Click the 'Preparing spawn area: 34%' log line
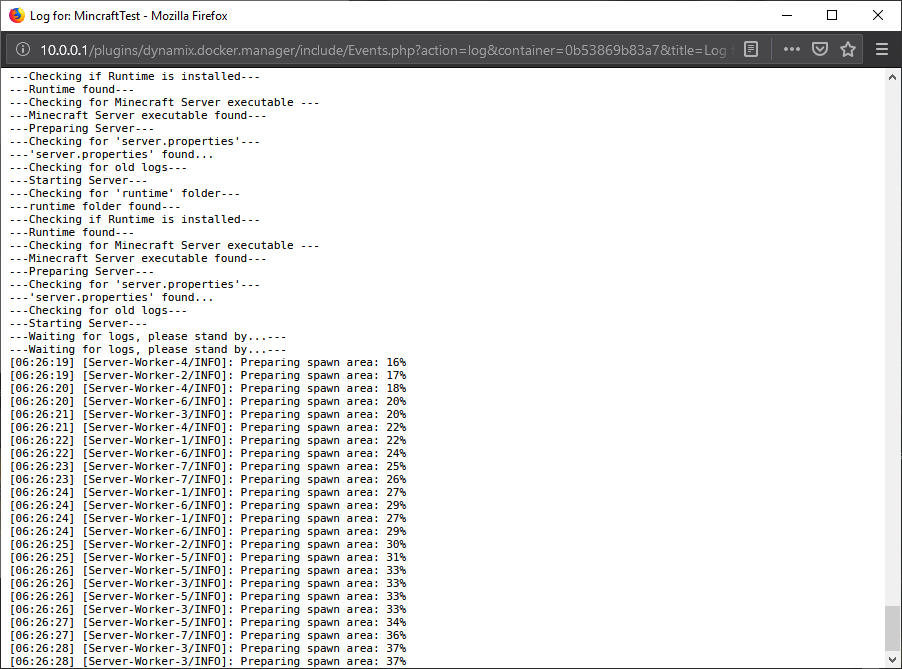The height and width of the screenshot is (669, 902). [x=208, y=622]
